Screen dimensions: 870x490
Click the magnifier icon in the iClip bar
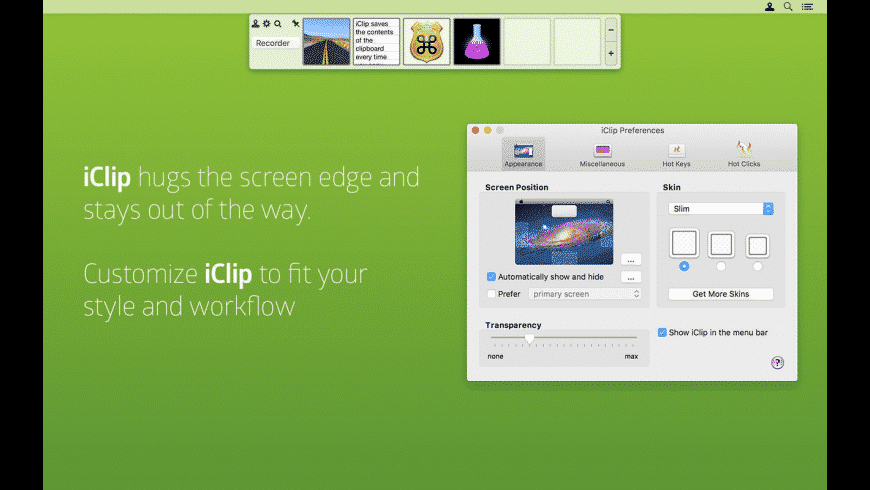[x=277, y=23]
